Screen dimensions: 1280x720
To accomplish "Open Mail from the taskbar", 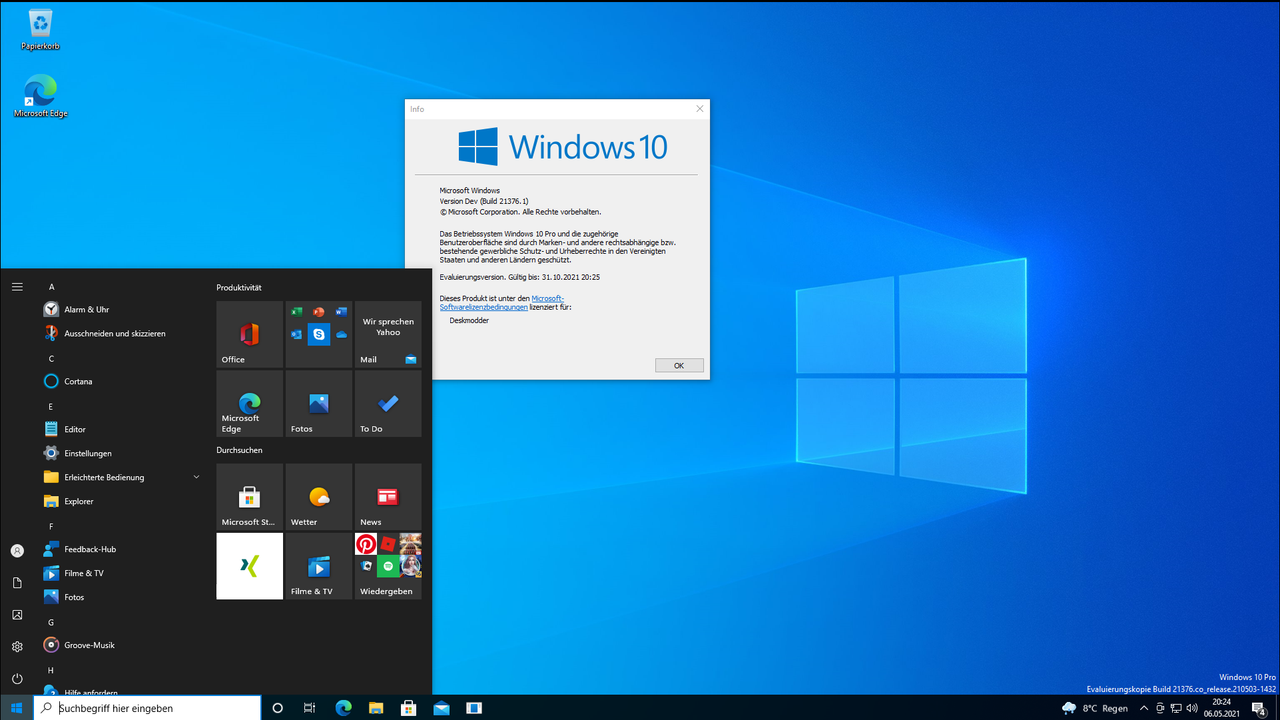I will click(441, 708).
